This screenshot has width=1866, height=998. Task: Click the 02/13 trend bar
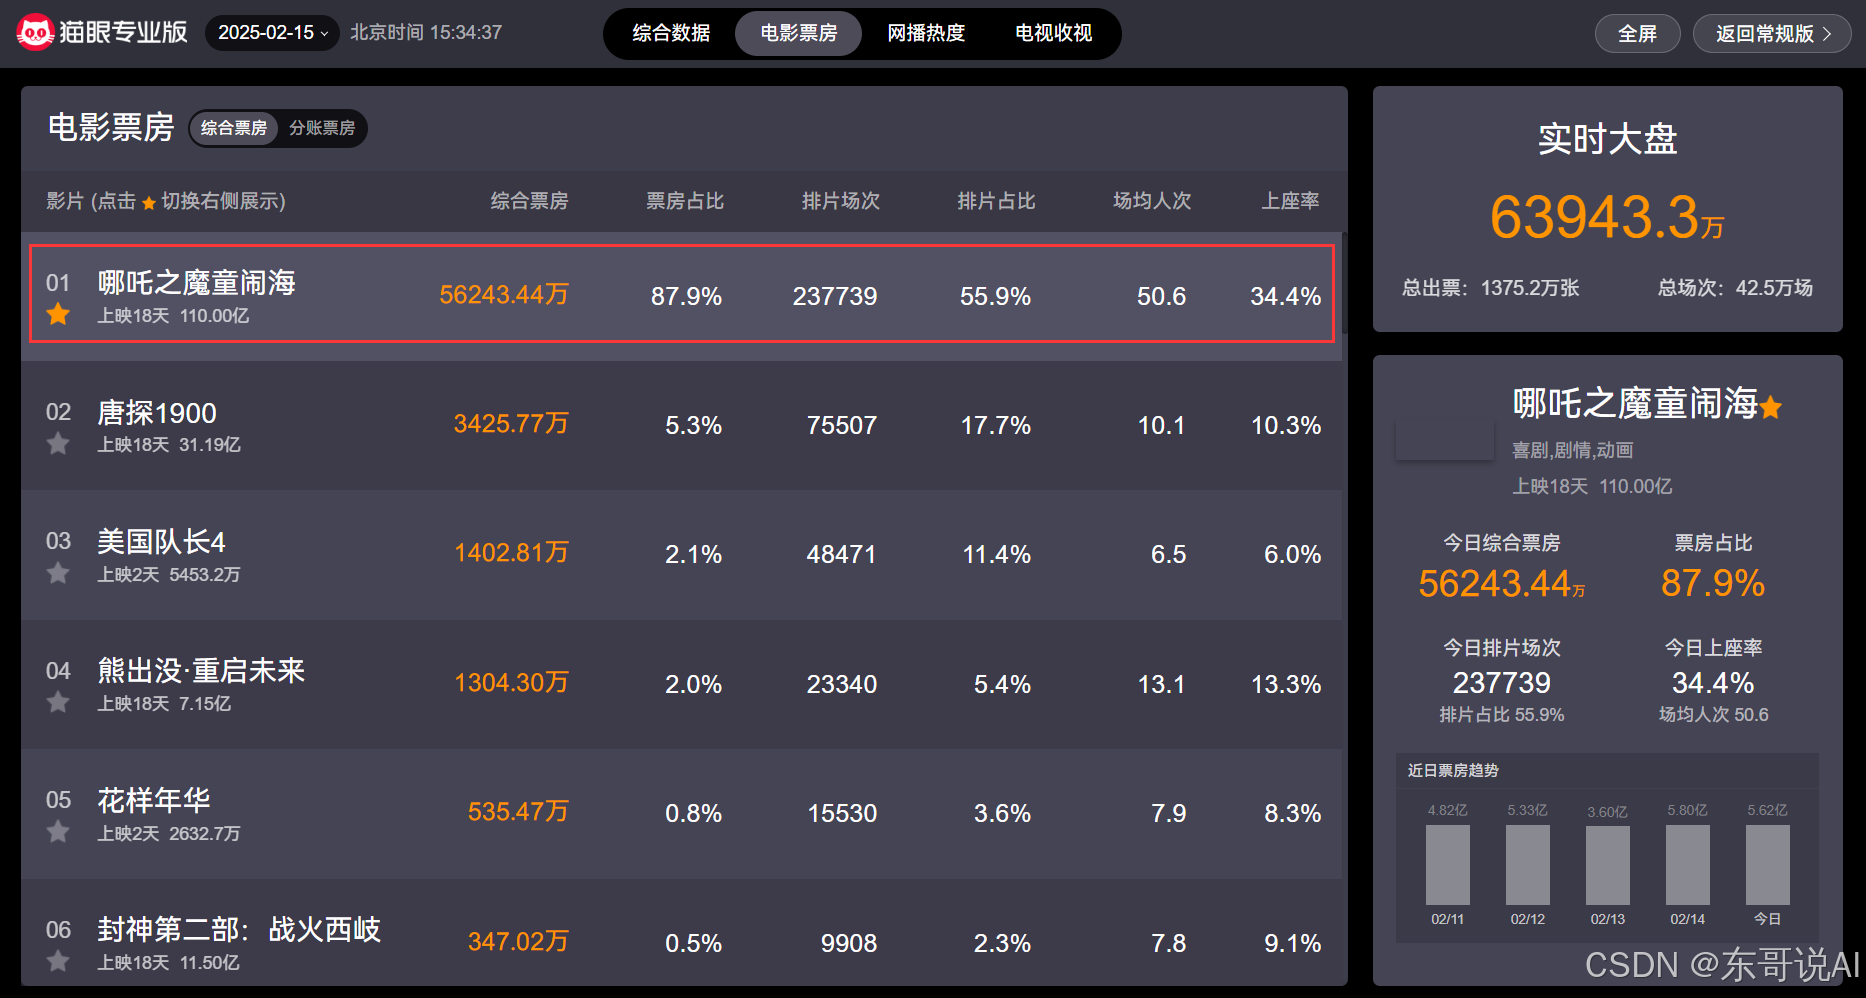[x=1607, y=866]
